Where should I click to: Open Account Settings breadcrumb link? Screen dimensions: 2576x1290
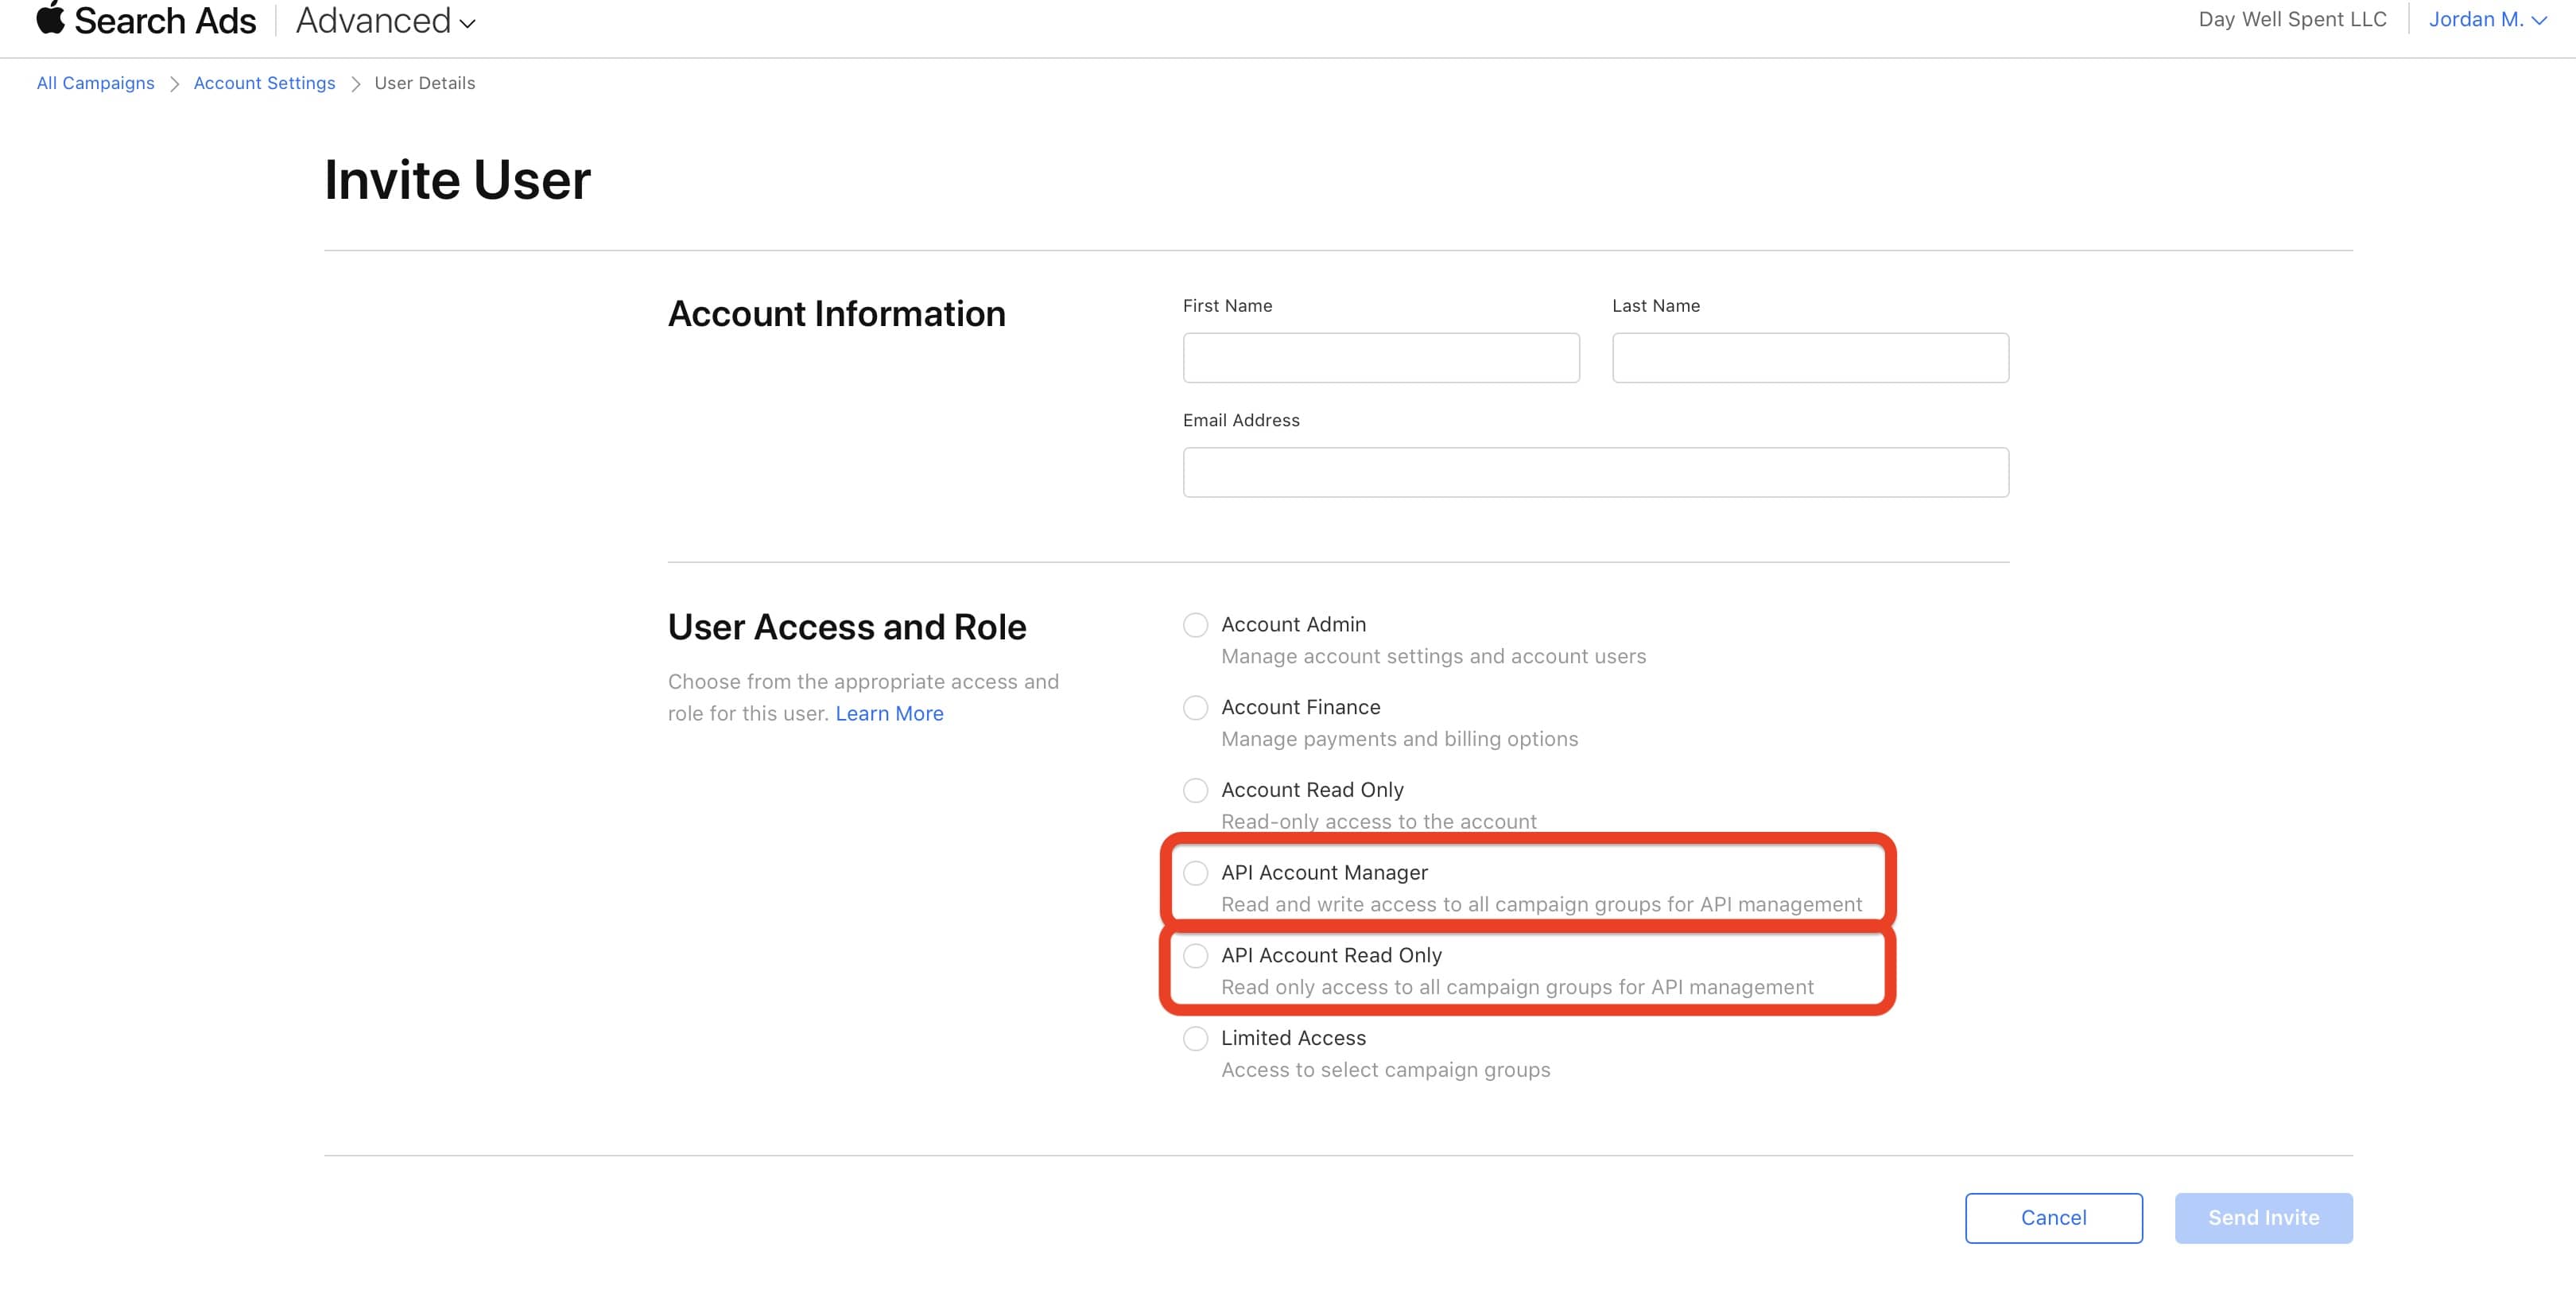coord(264,83)
